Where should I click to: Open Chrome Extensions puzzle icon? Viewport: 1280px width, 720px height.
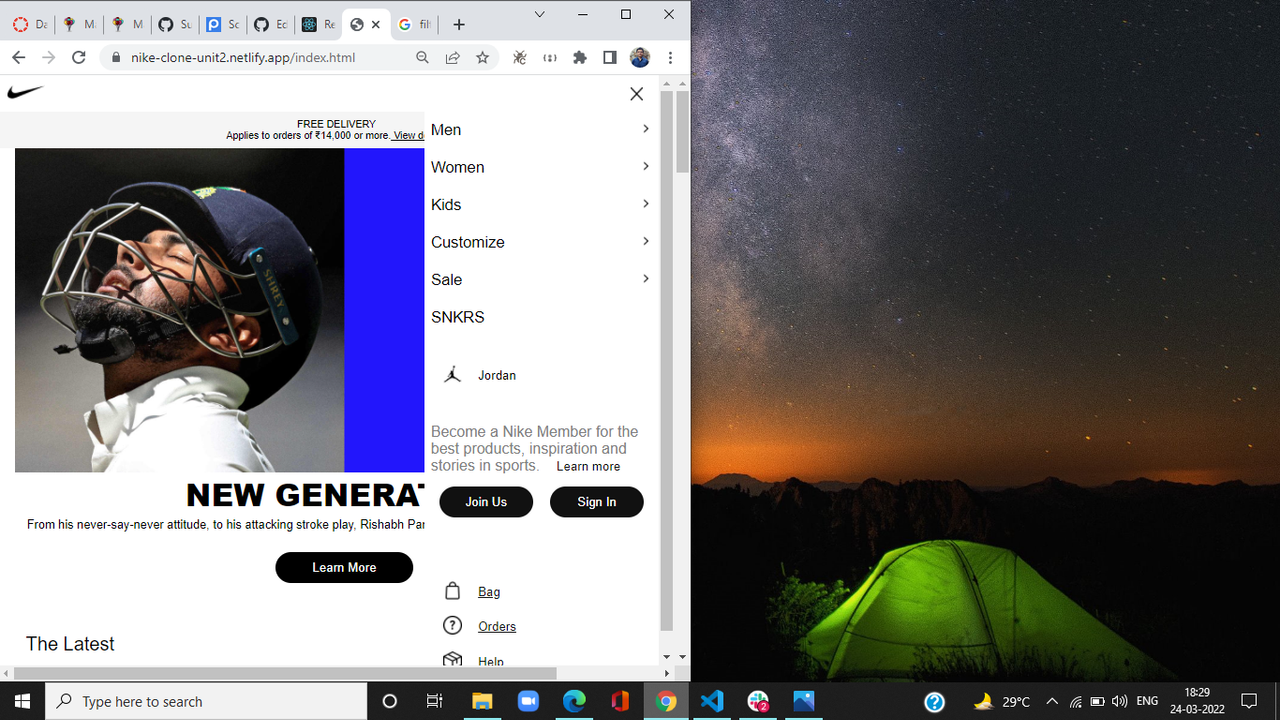coord(580,58)
